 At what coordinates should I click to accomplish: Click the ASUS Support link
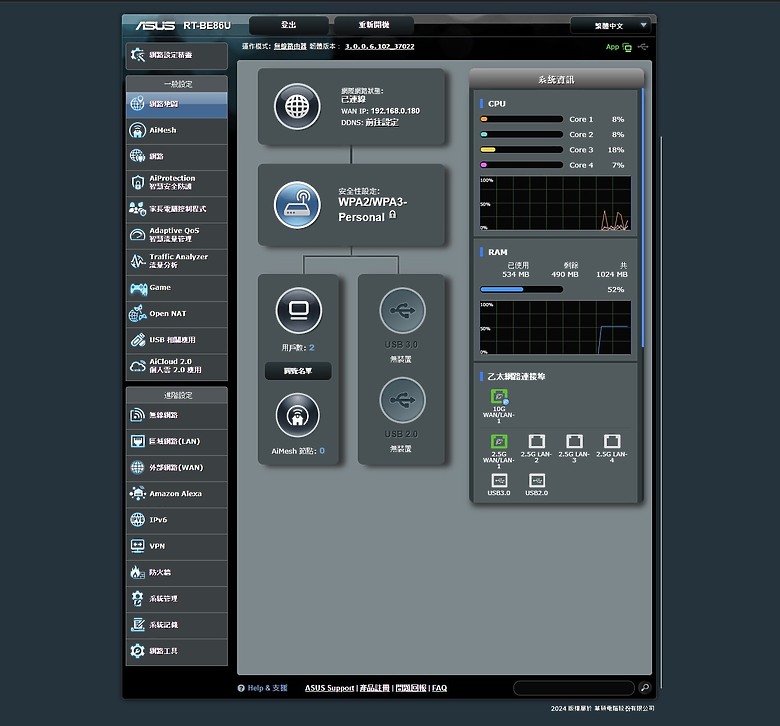329,688
